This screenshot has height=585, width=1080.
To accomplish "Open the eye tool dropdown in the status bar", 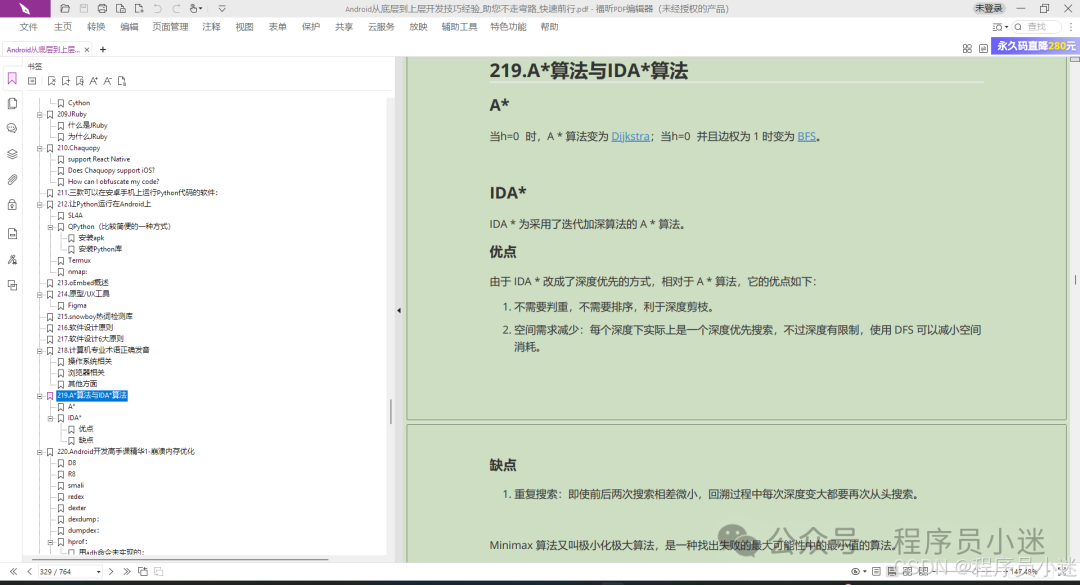I will (863, 572).
